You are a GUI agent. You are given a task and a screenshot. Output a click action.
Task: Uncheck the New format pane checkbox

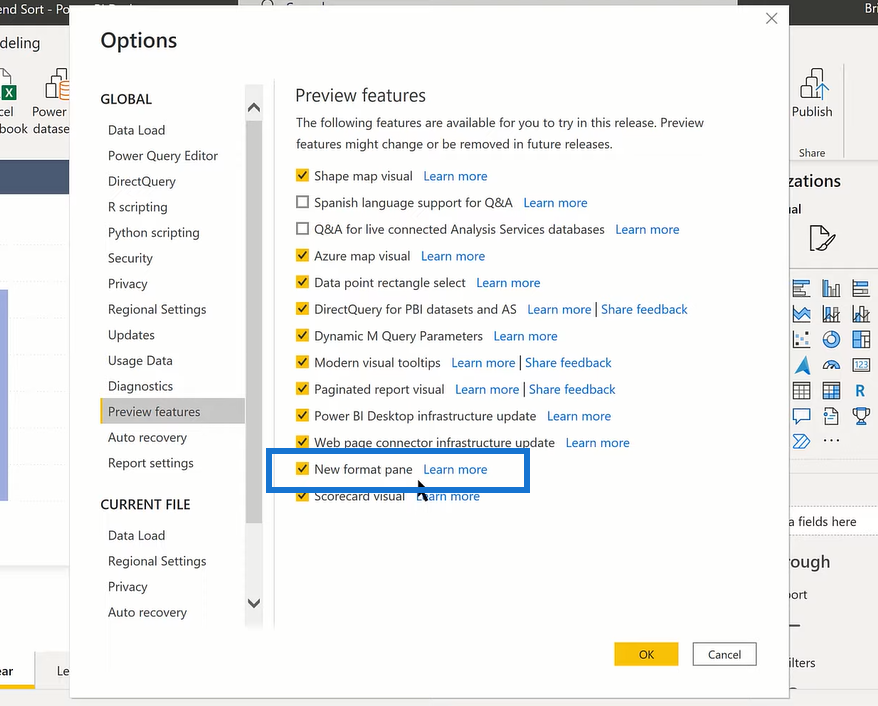(x=302, y=469)
